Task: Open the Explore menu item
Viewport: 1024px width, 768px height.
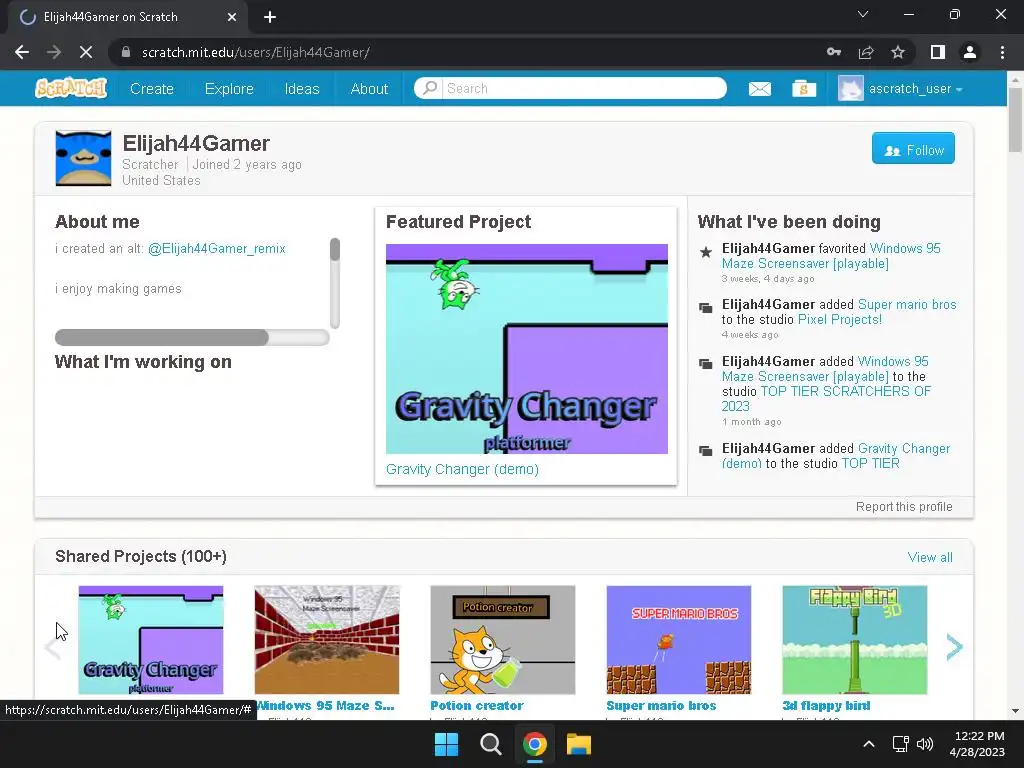Action: (x=229, y=89)
